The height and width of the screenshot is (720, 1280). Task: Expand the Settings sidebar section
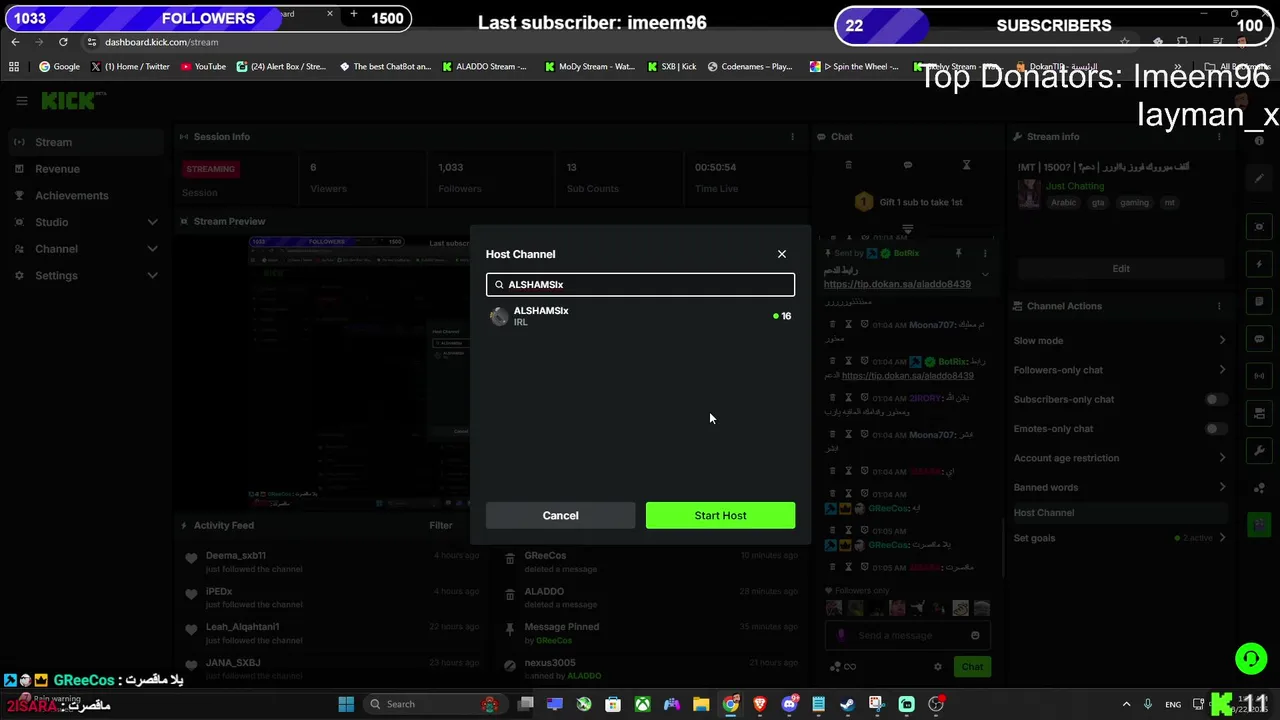point(85,275)
